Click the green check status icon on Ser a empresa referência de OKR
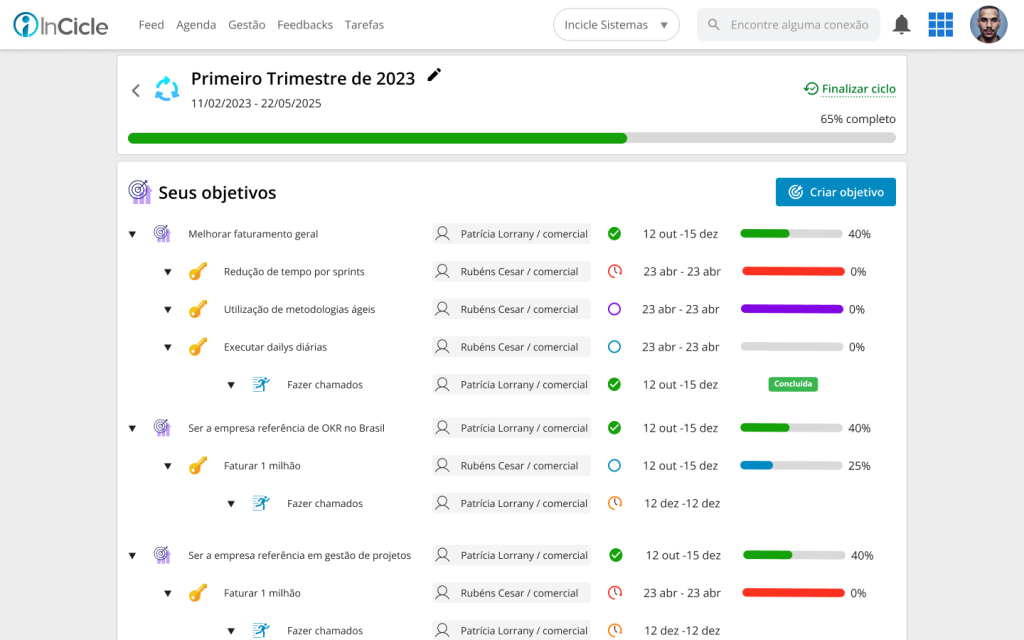The width and height of the screenshot is (1024, 640). 613,427
